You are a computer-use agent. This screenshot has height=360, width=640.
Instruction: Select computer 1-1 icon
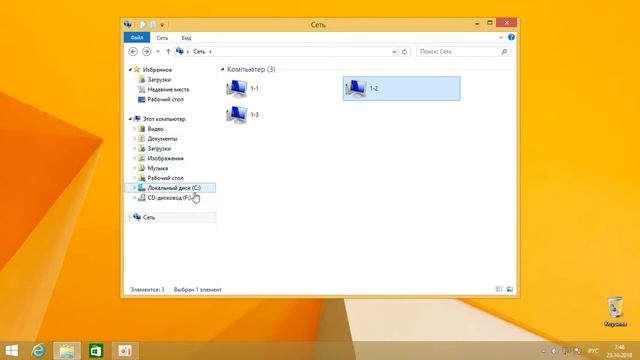click(x=237, y=89)
